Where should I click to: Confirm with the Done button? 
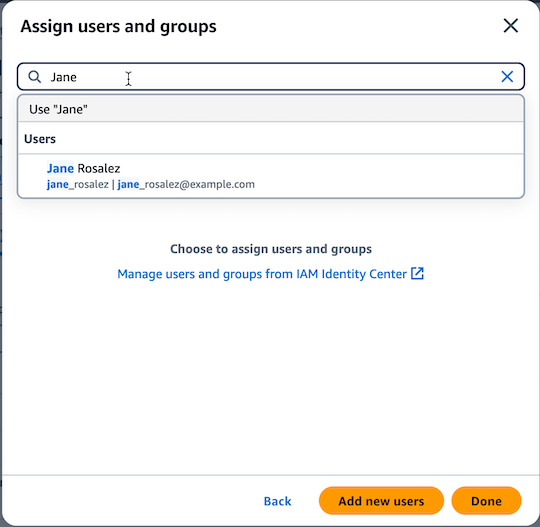pyautogui.click(x=486, y=501)
